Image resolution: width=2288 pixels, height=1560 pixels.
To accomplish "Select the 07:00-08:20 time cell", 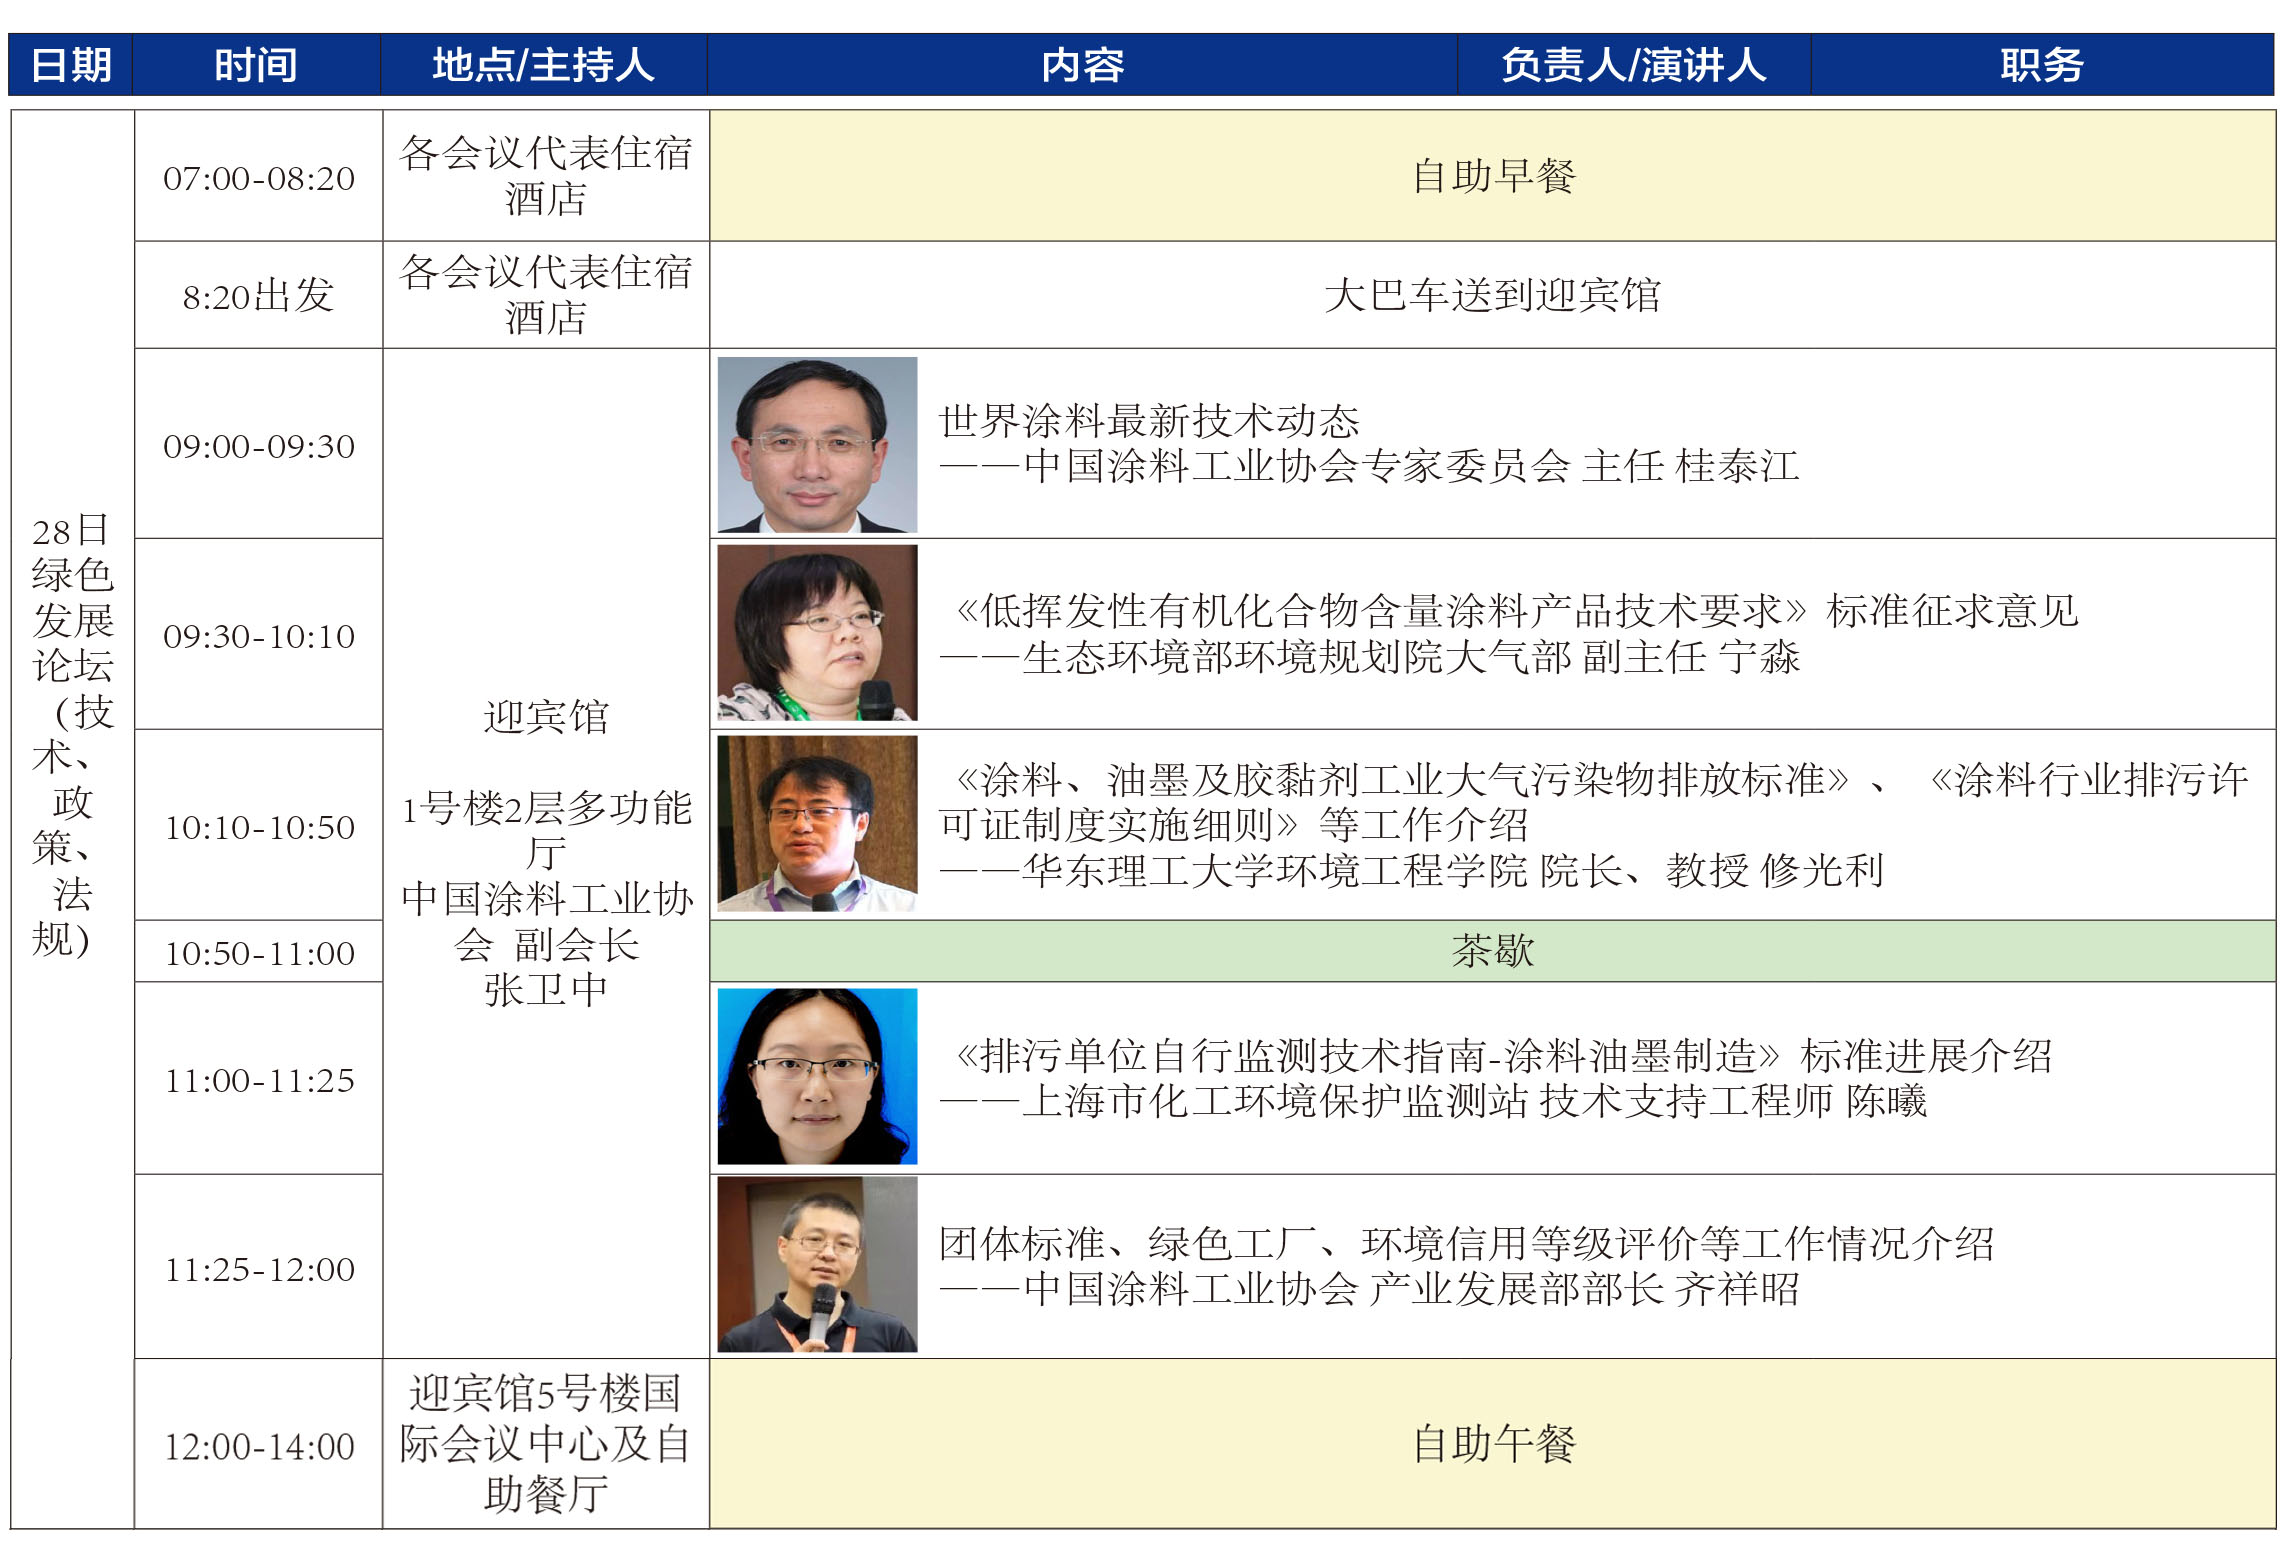I will click(x=259, y=176).
